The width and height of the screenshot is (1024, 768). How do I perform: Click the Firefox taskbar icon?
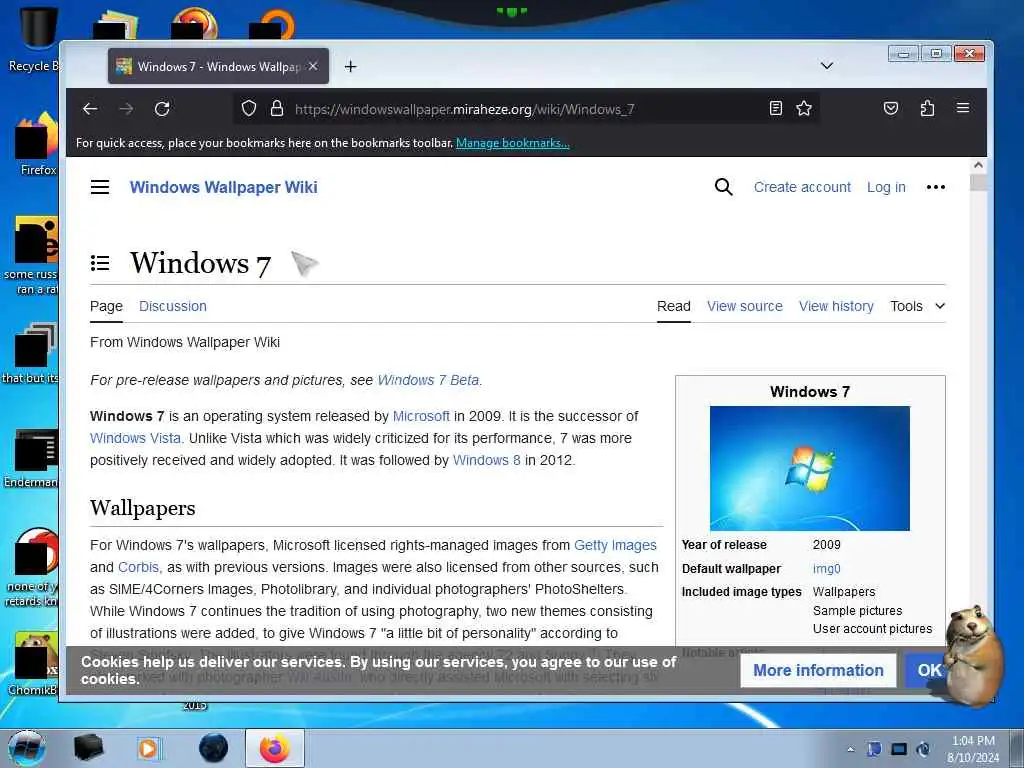pos(275,748)
